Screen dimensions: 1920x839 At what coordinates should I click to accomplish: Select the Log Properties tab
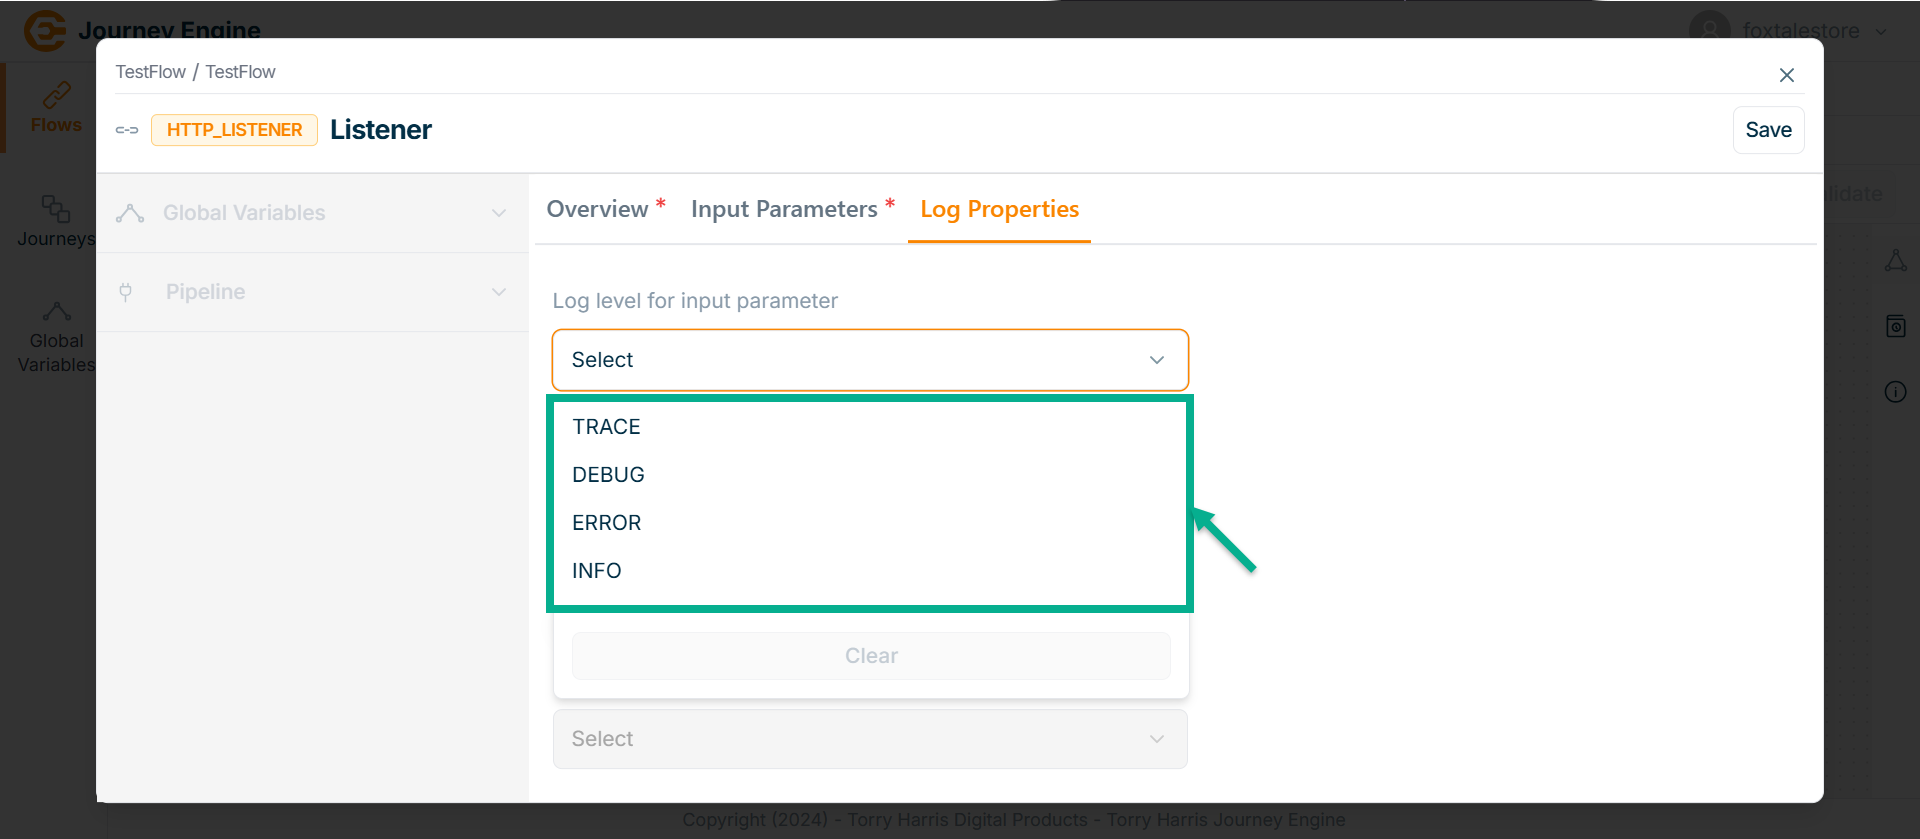click(999, 209)
